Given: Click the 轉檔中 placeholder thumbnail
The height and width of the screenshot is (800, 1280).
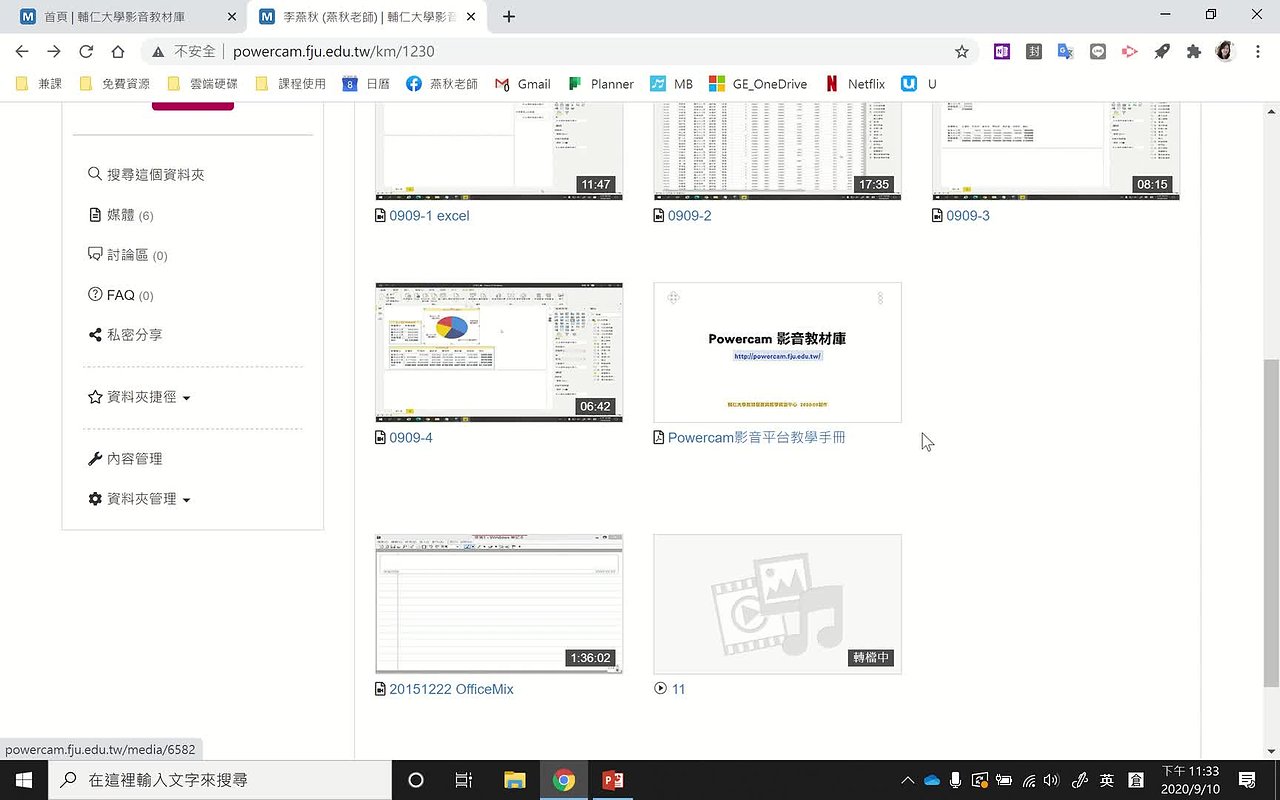Looking at the screenshot, I should coord(777,604).
